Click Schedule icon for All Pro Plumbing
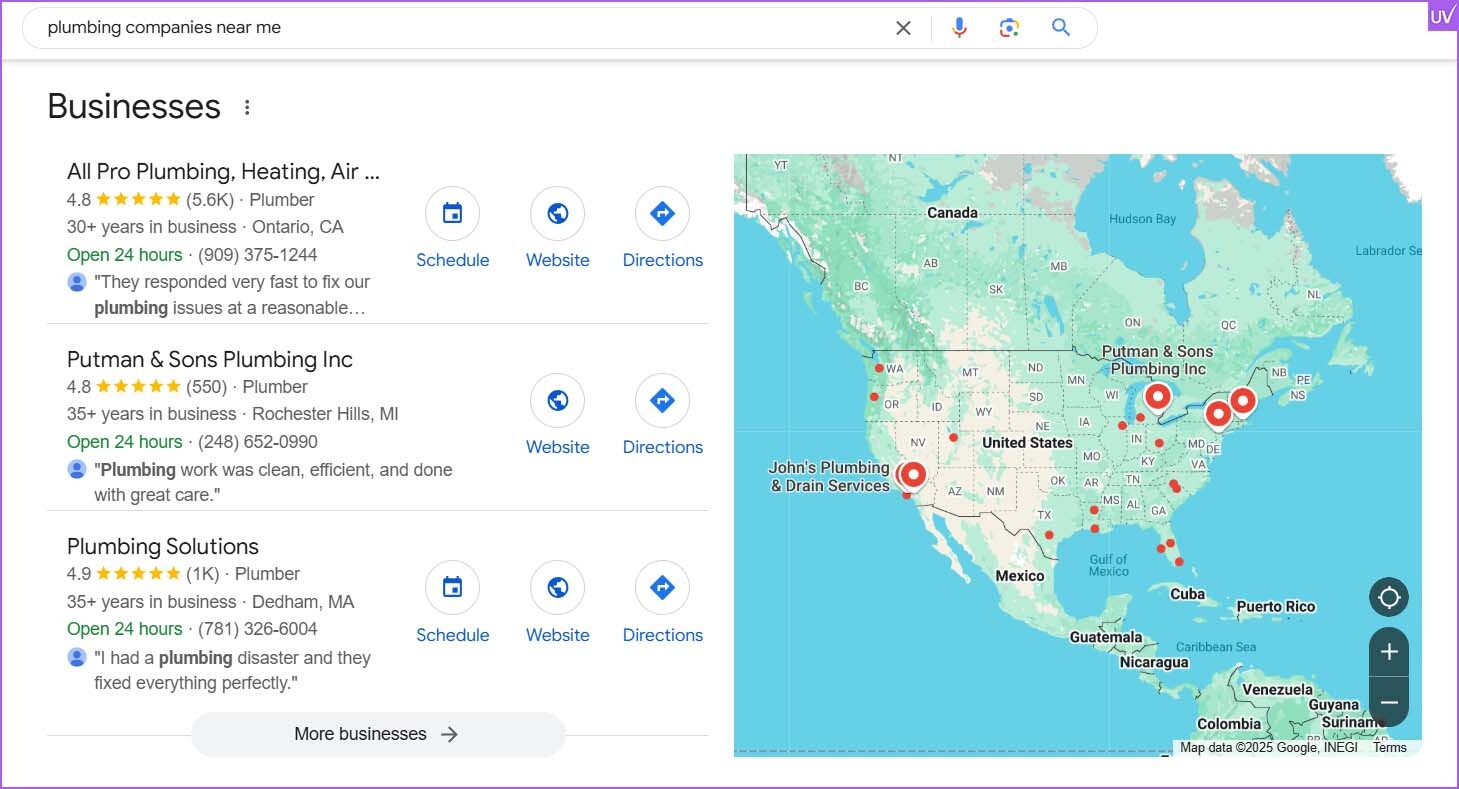 click(x=452, y=214)
